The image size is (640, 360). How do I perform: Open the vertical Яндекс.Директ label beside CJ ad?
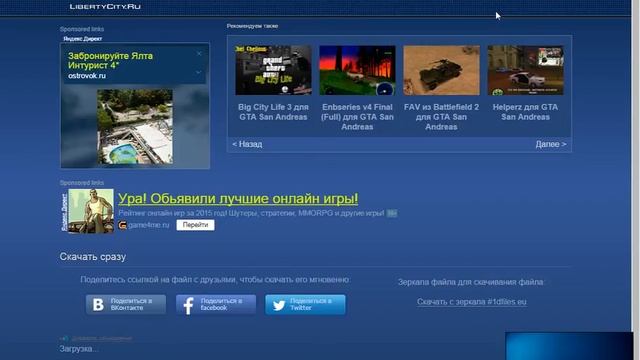pyautogui.click(x=64, y=212)
